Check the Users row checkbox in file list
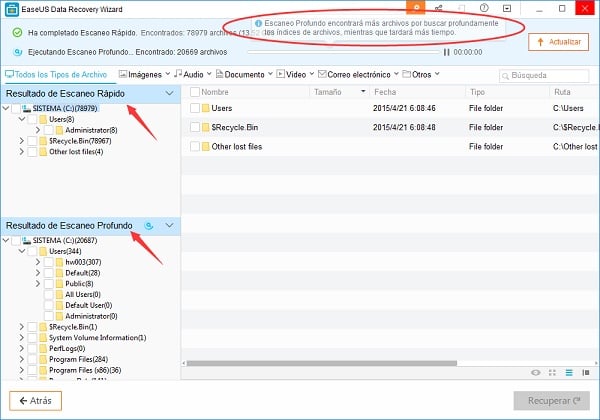The image size is (600, 420). point(195,108)
